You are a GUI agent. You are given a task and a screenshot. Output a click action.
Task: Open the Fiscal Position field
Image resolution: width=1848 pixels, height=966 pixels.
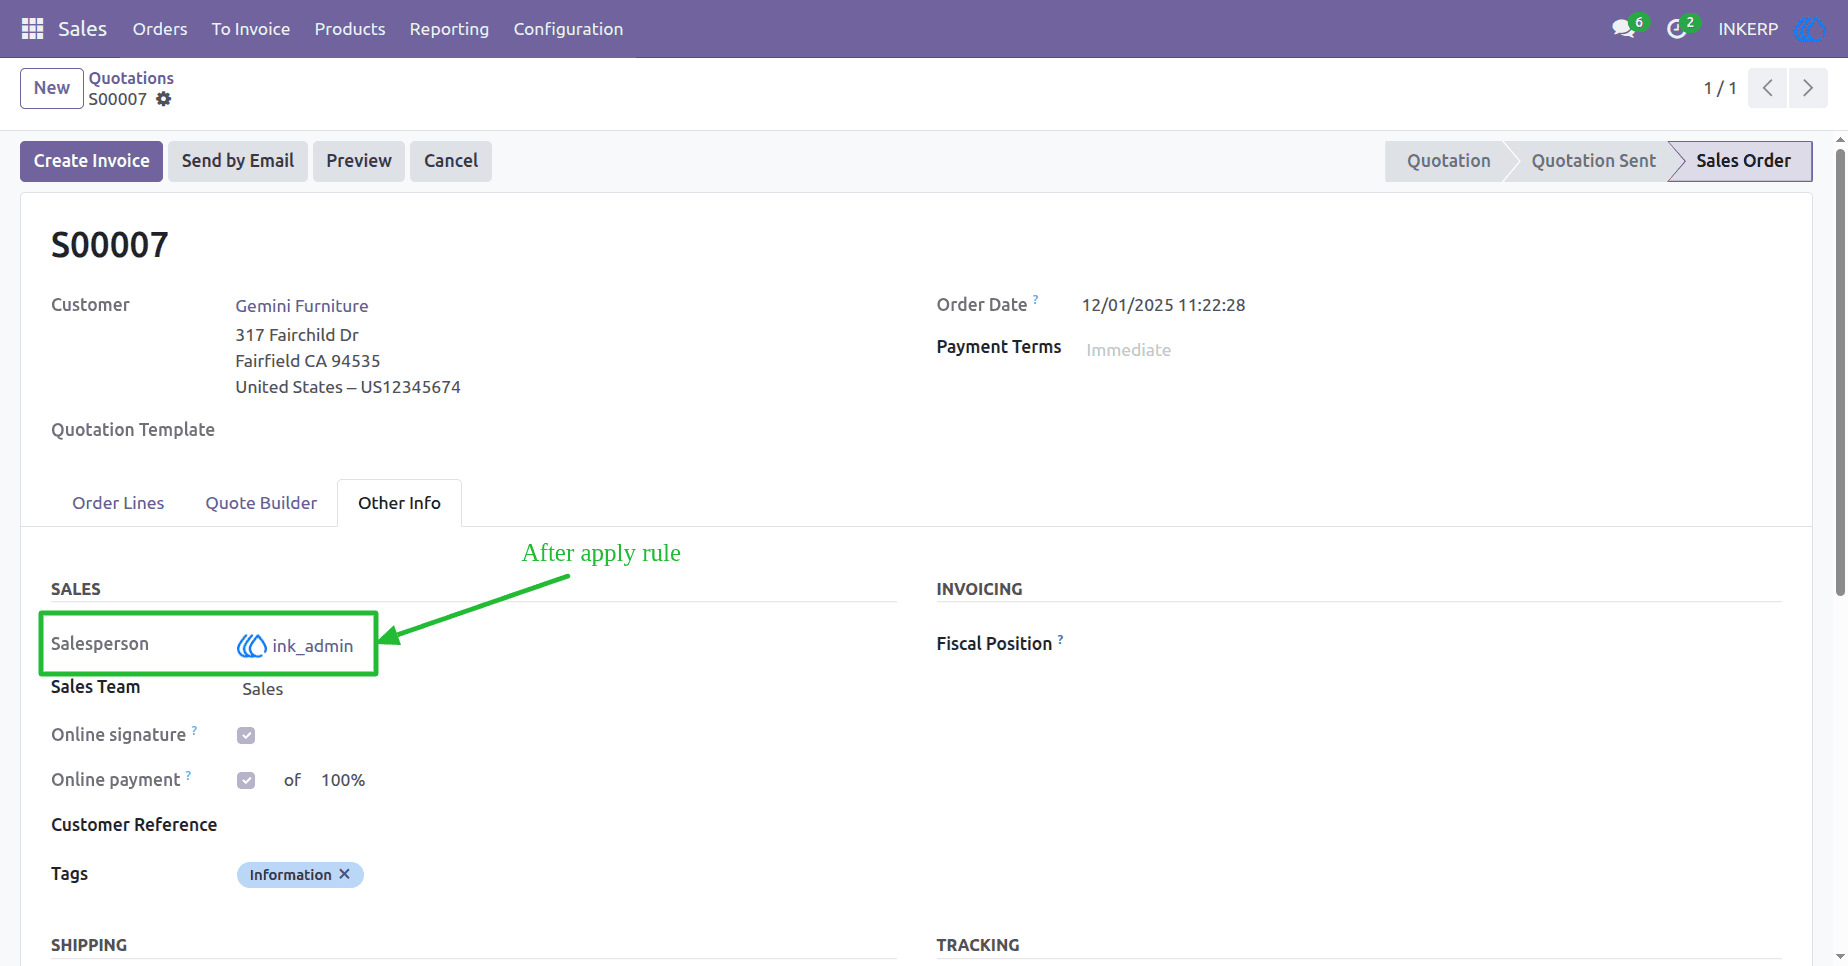pos(1430,644)
